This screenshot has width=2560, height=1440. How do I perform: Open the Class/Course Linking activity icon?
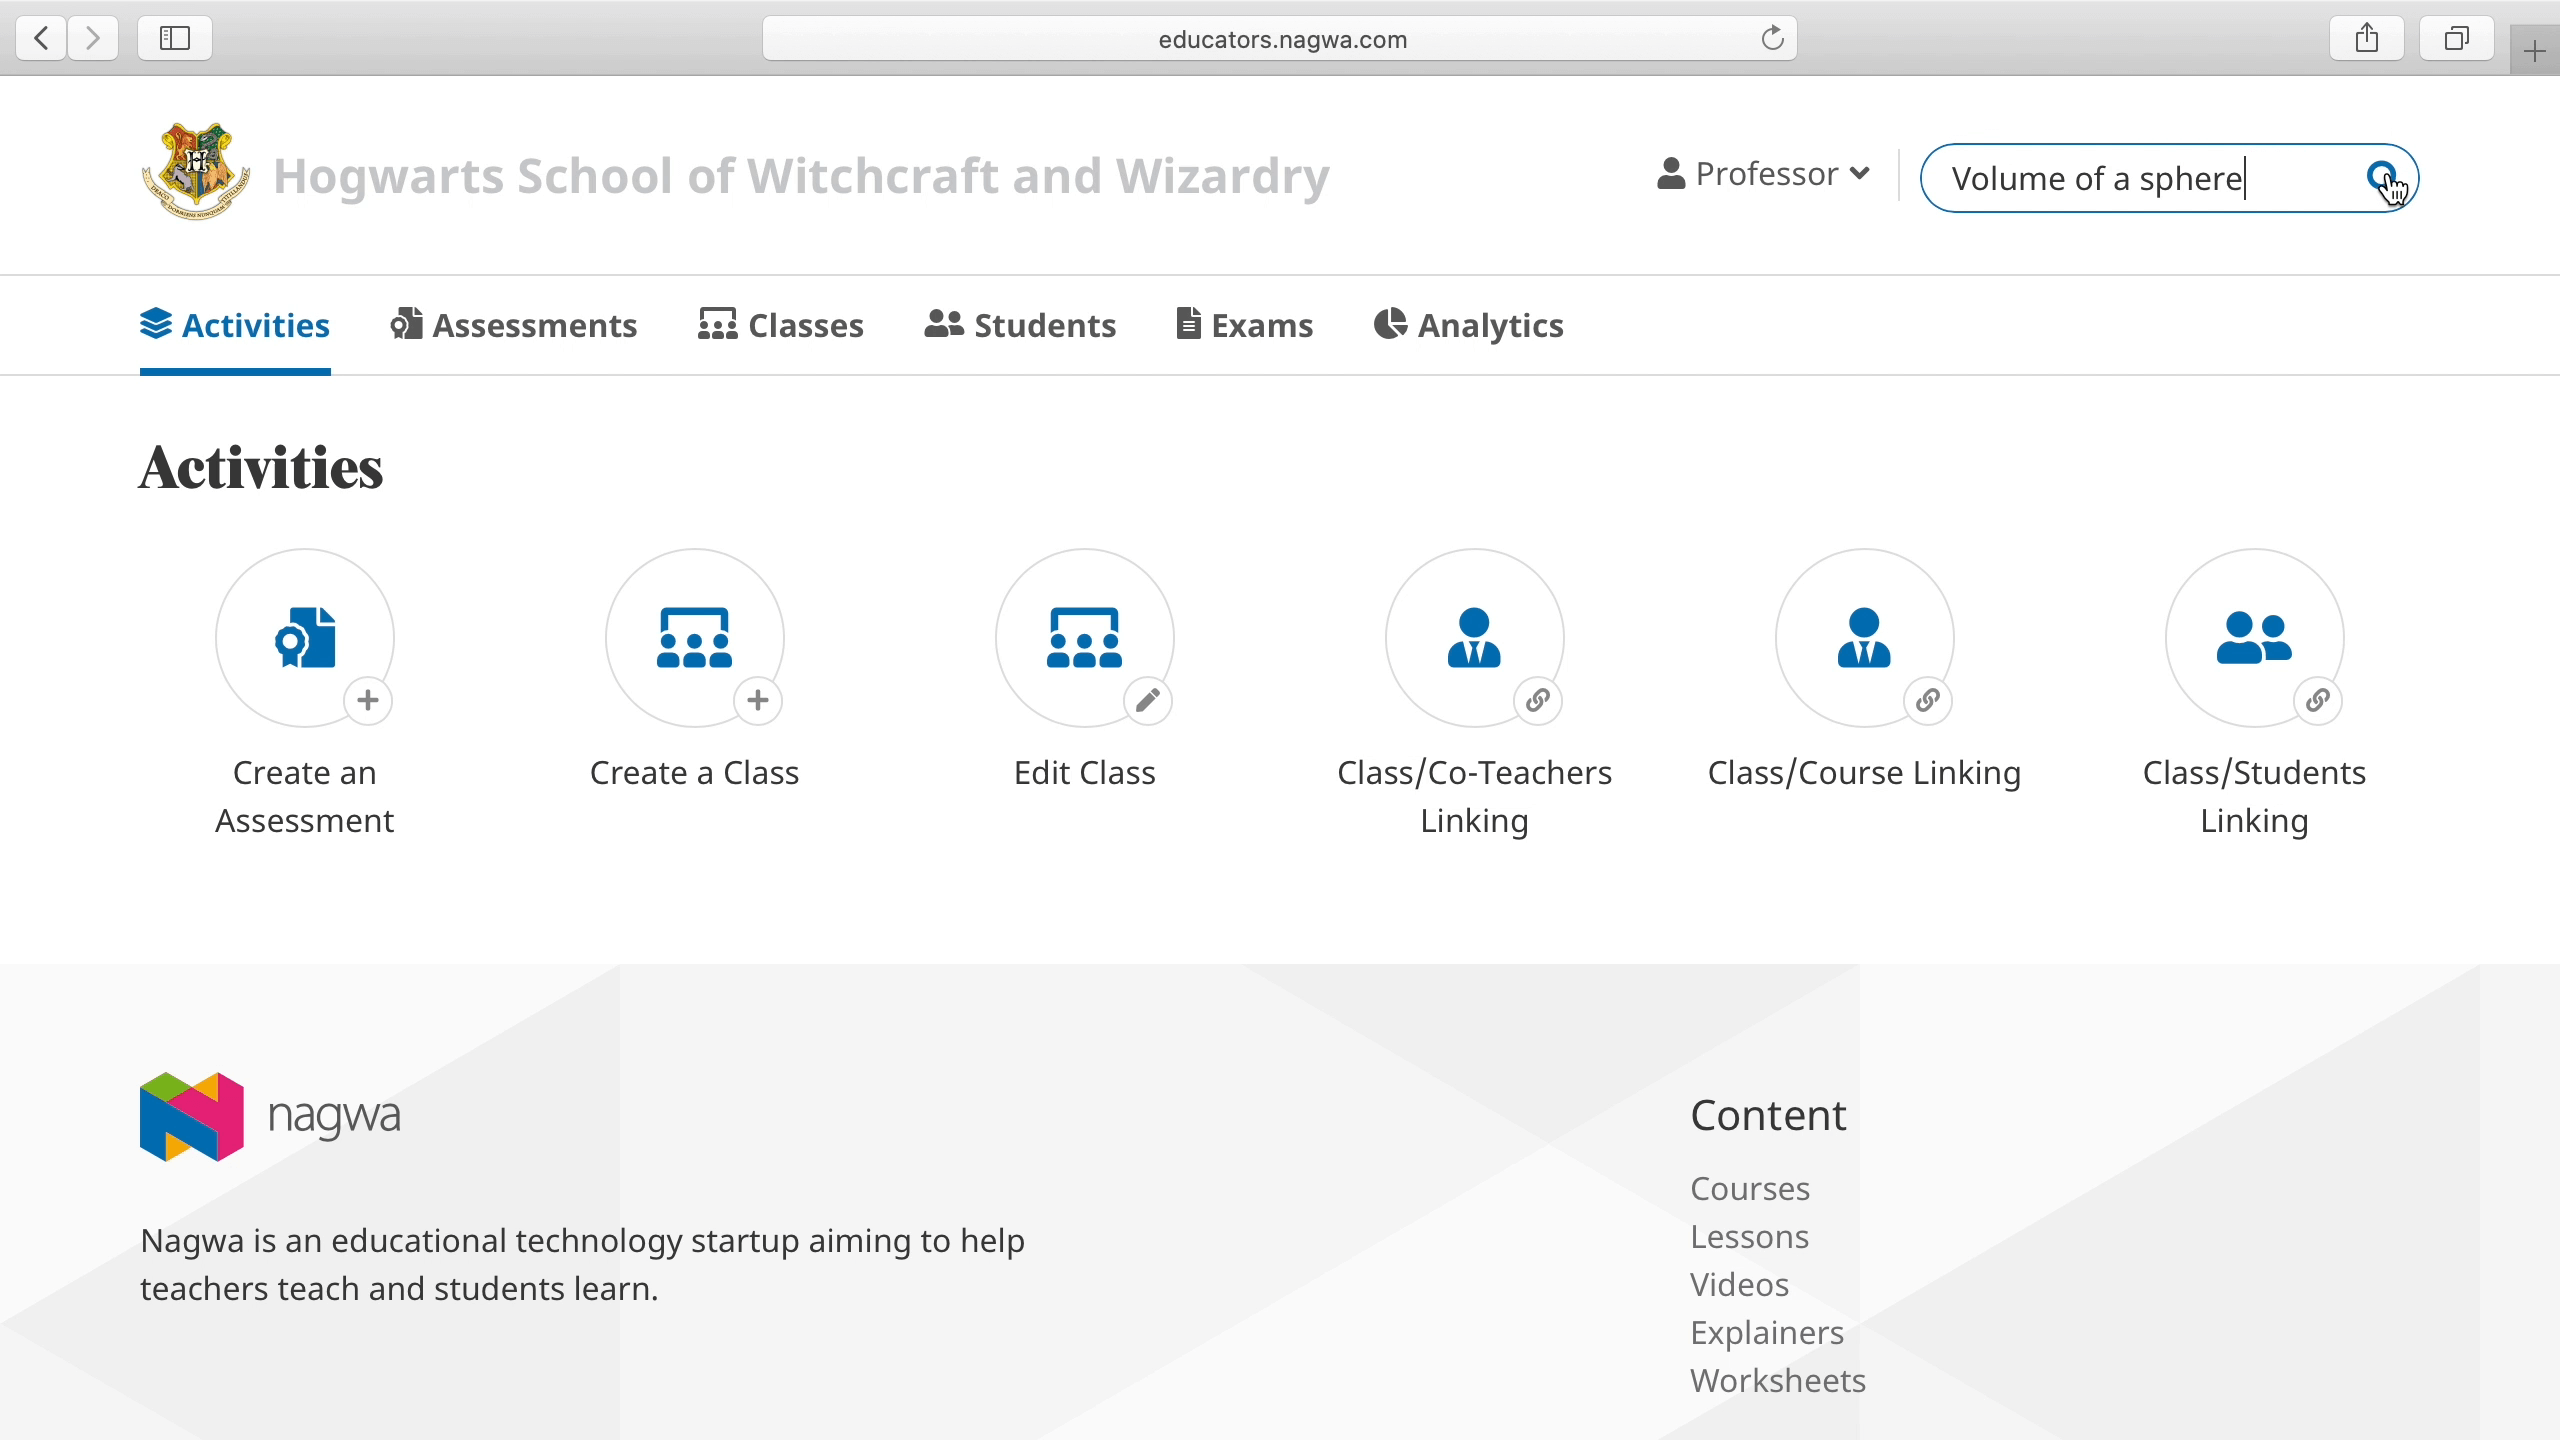(x=1862, y=638)
